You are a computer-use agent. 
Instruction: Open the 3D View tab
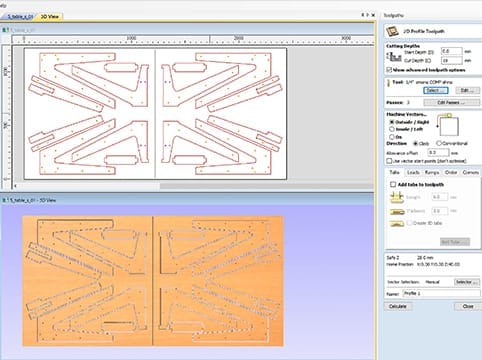click(49, 16)
